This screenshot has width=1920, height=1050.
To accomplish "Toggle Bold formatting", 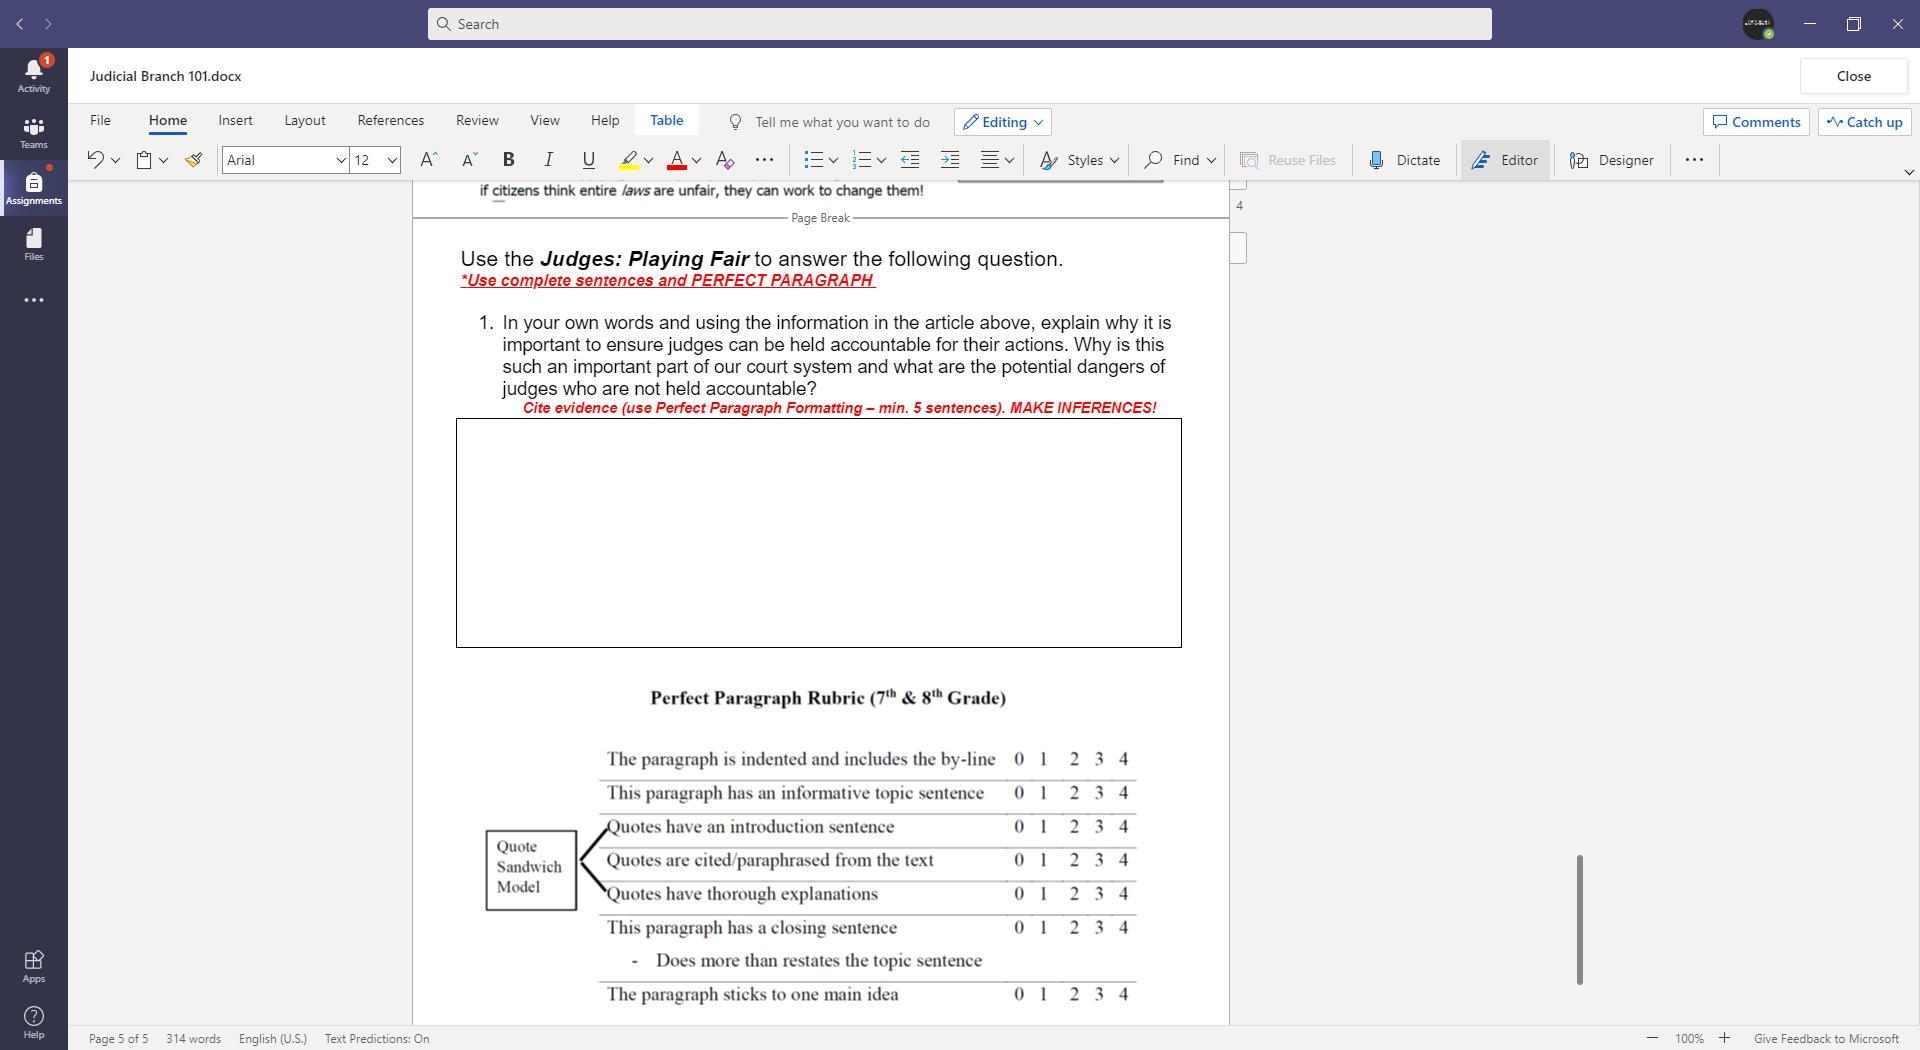I will coord(508,160).
